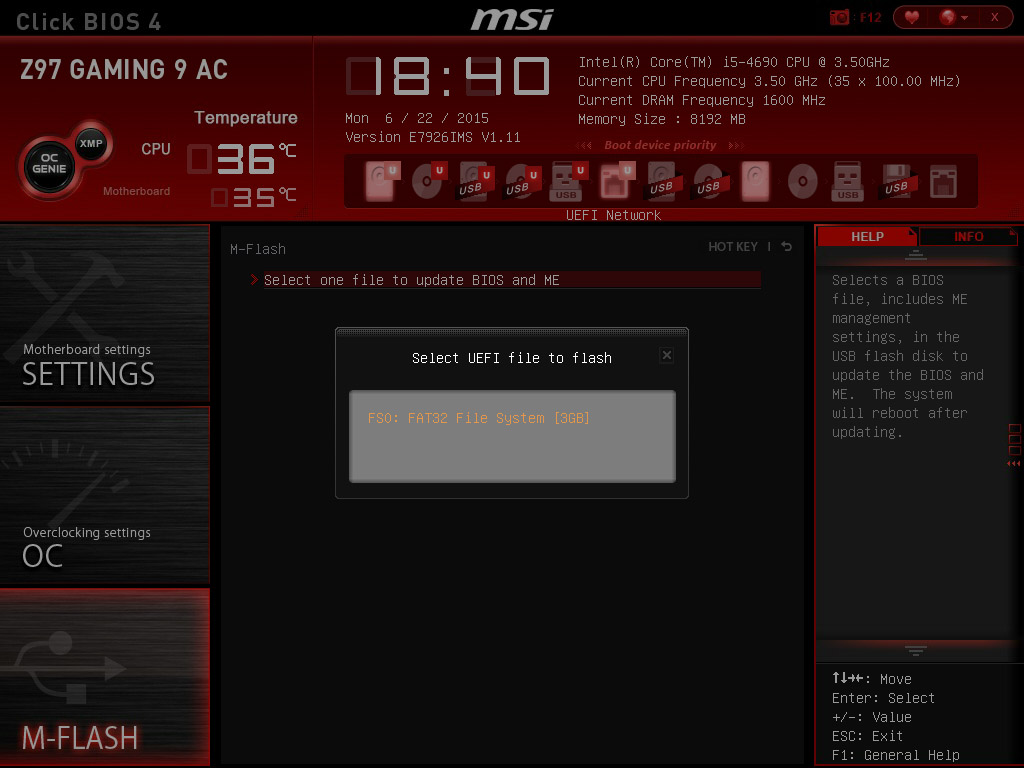This screenshot has height=768, width=1024.
Task: Select the USB floppy boot device icon
Action: tap(897, 181)
